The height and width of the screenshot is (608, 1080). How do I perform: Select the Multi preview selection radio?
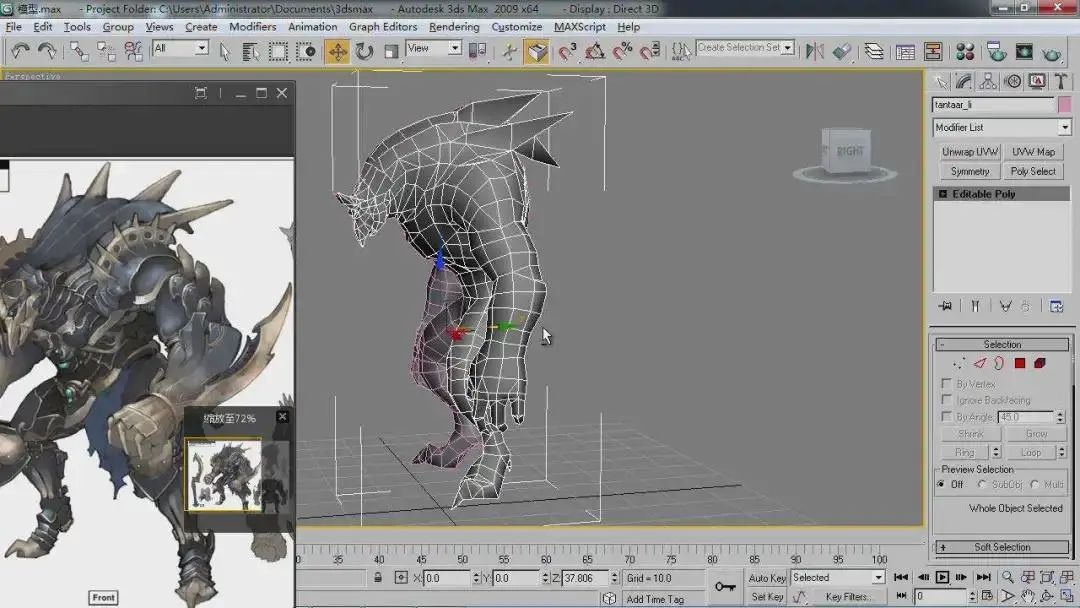(1035, 485)
